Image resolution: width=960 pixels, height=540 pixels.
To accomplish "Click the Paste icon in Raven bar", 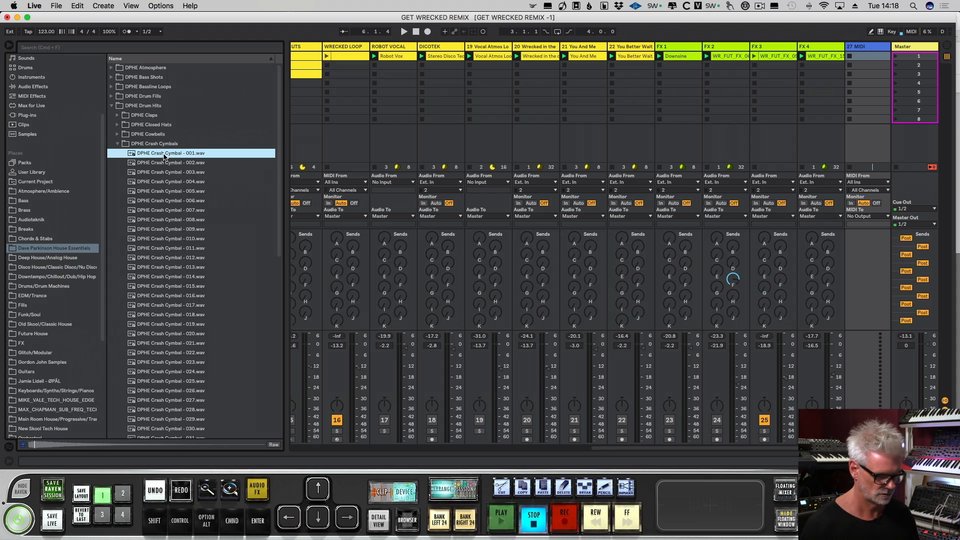I will [x=543, y=488].
